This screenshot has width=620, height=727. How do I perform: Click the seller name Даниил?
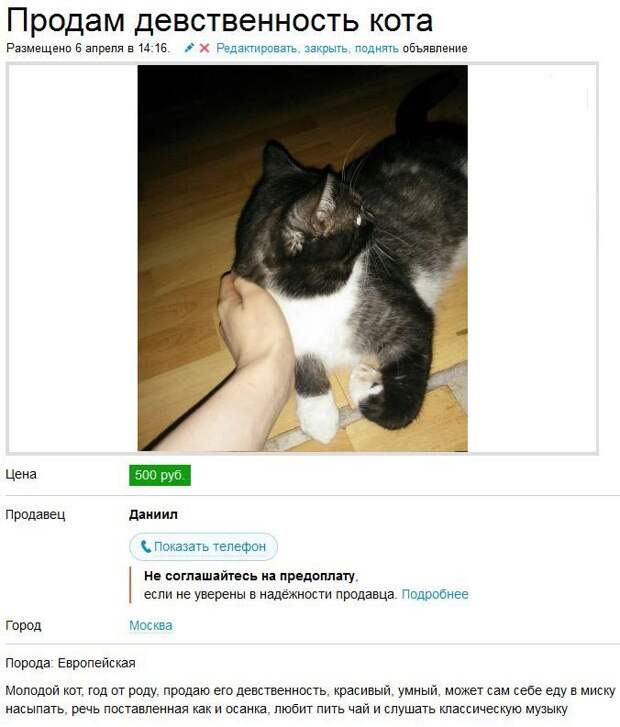tap(153, 515)
